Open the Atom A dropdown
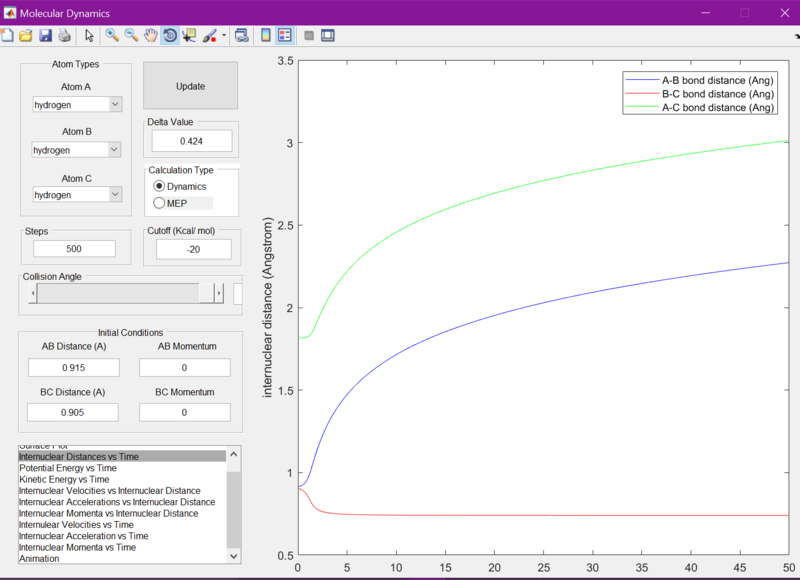This screenshot has height=580, width=800. [x=78, y=105]
